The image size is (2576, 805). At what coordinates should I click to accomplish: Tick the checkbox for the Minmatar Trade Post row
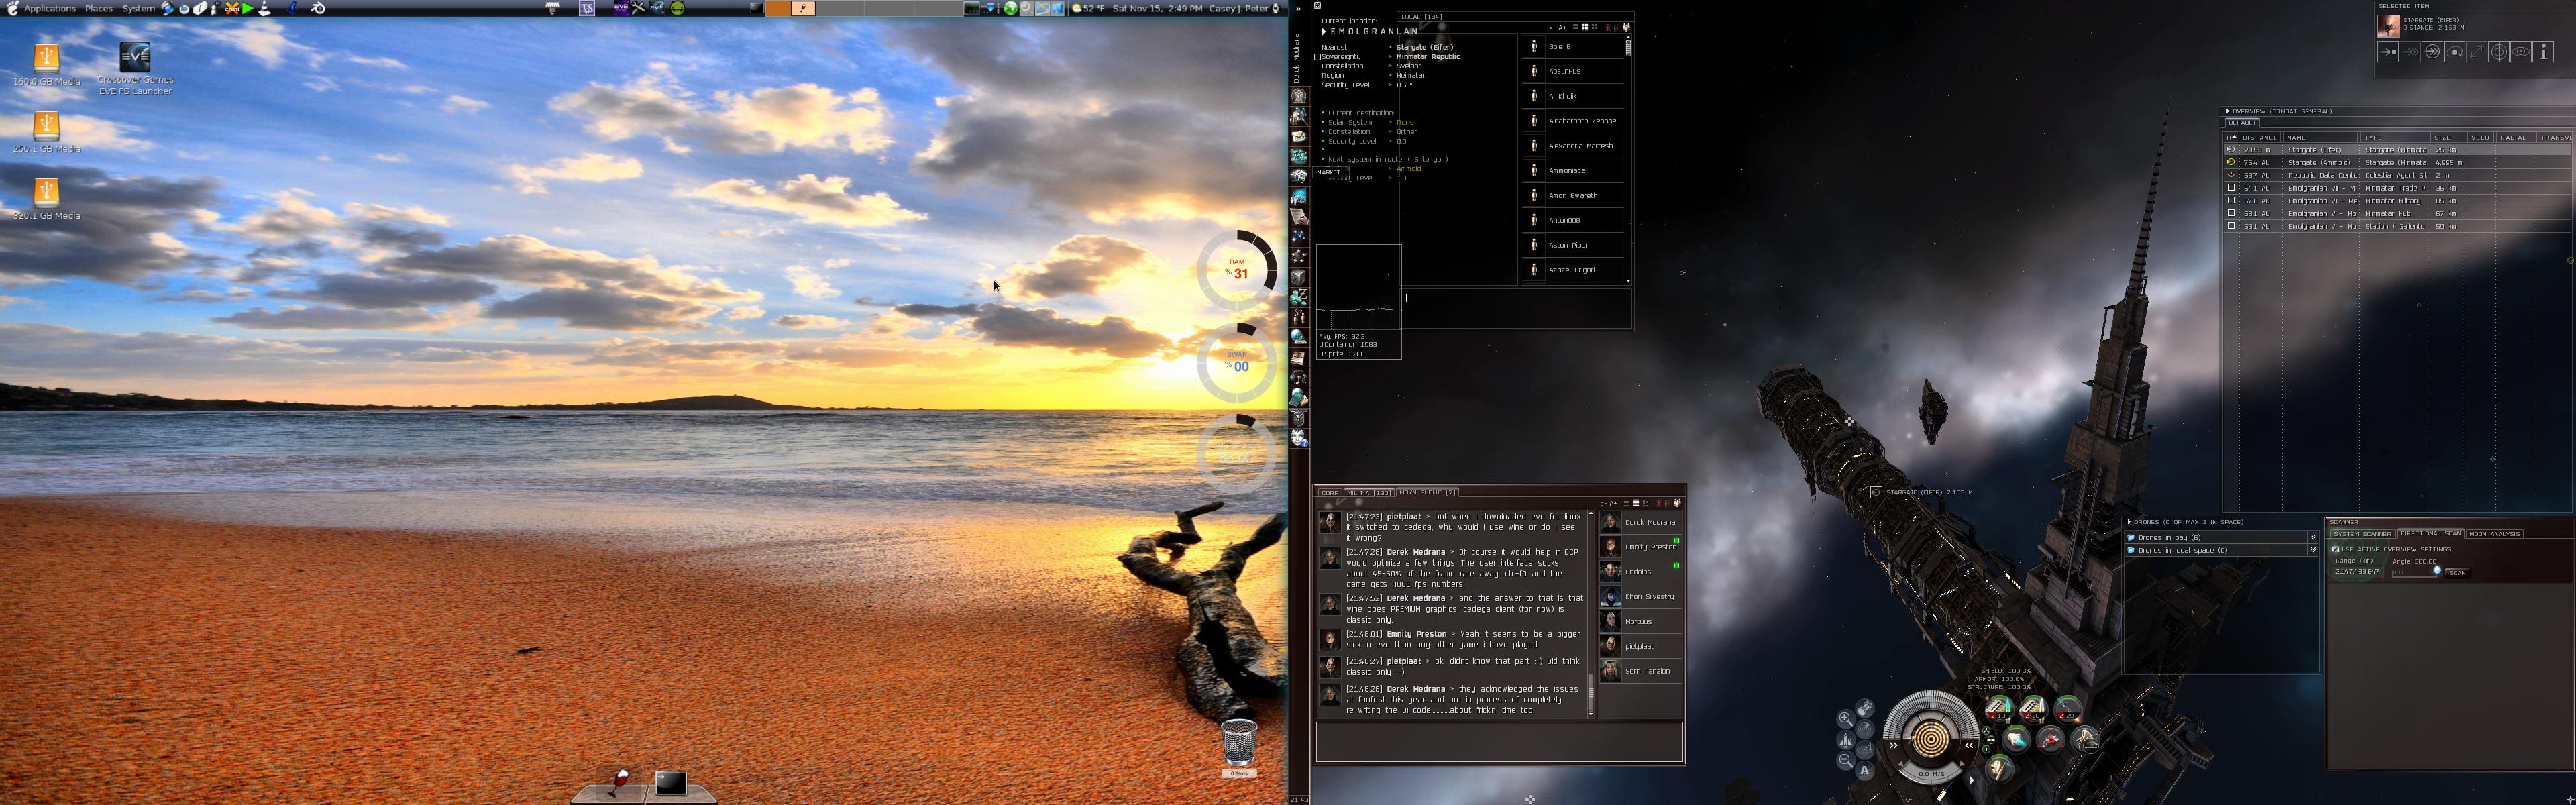[x=2230, y=188]
